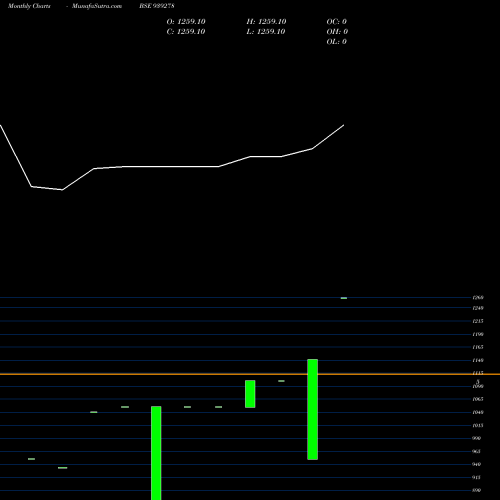This screenshot has height=500, width=500.
Task: Click the orange horizontal price line
Action: click(x=250, y=374)
